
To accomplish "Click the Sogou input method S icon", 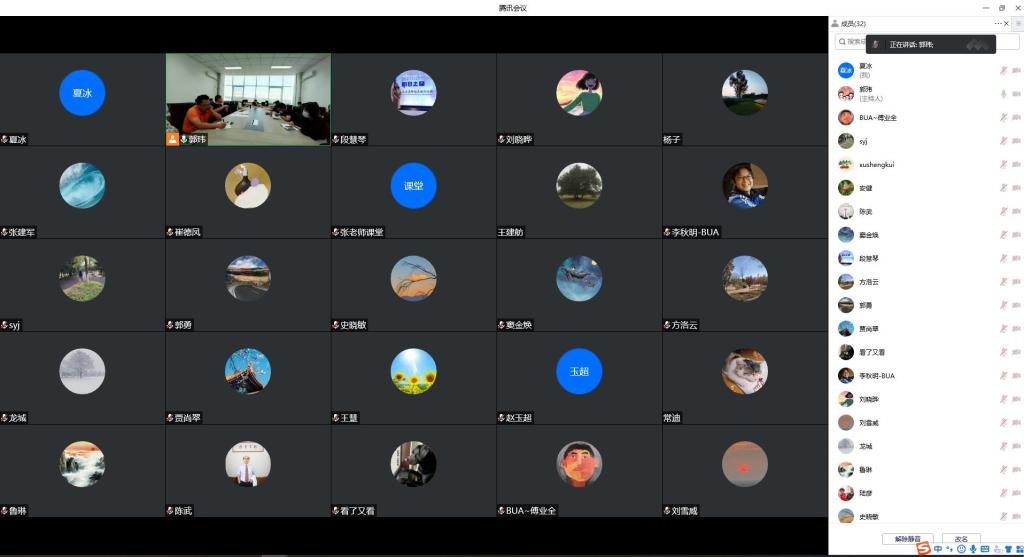I will pyautogui.click(x=924, y=548).
